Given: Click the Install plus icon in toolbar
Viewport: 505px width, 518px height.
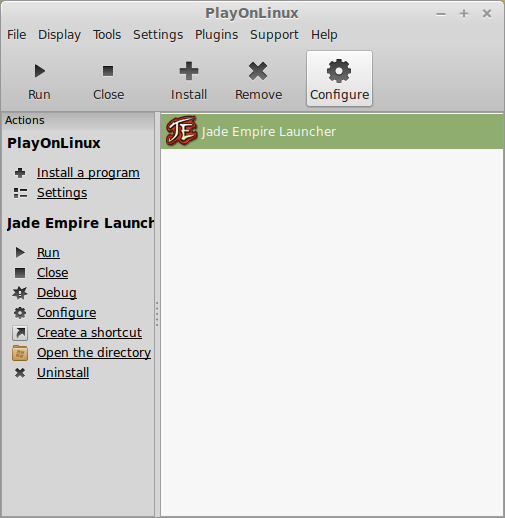Looking at the screenshot, I should point(189,71).
